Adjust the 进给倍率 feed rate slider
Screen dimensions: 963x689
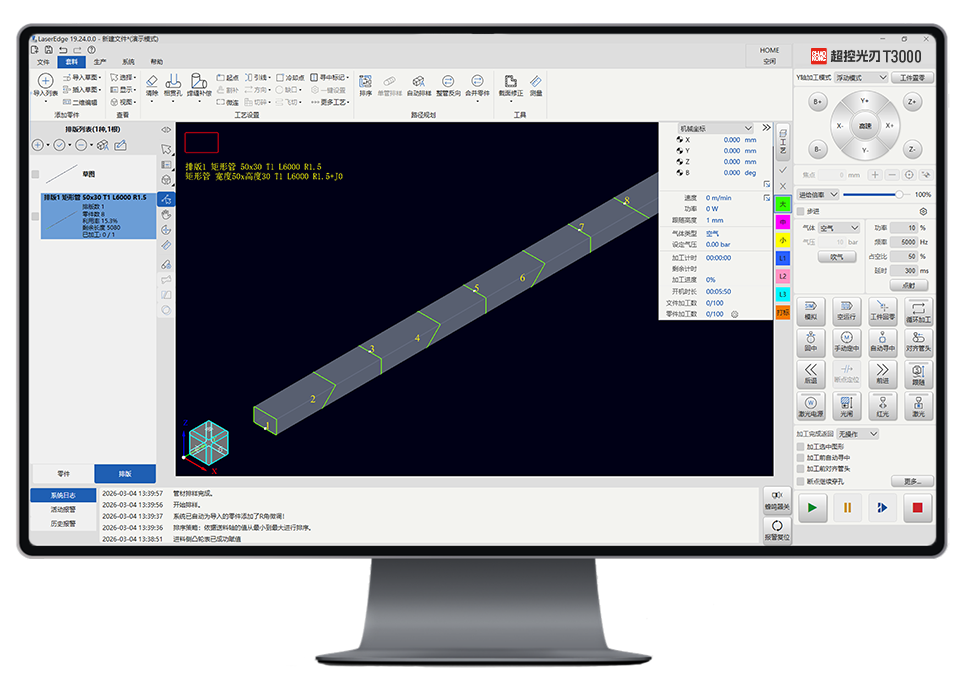pos(897,194)
